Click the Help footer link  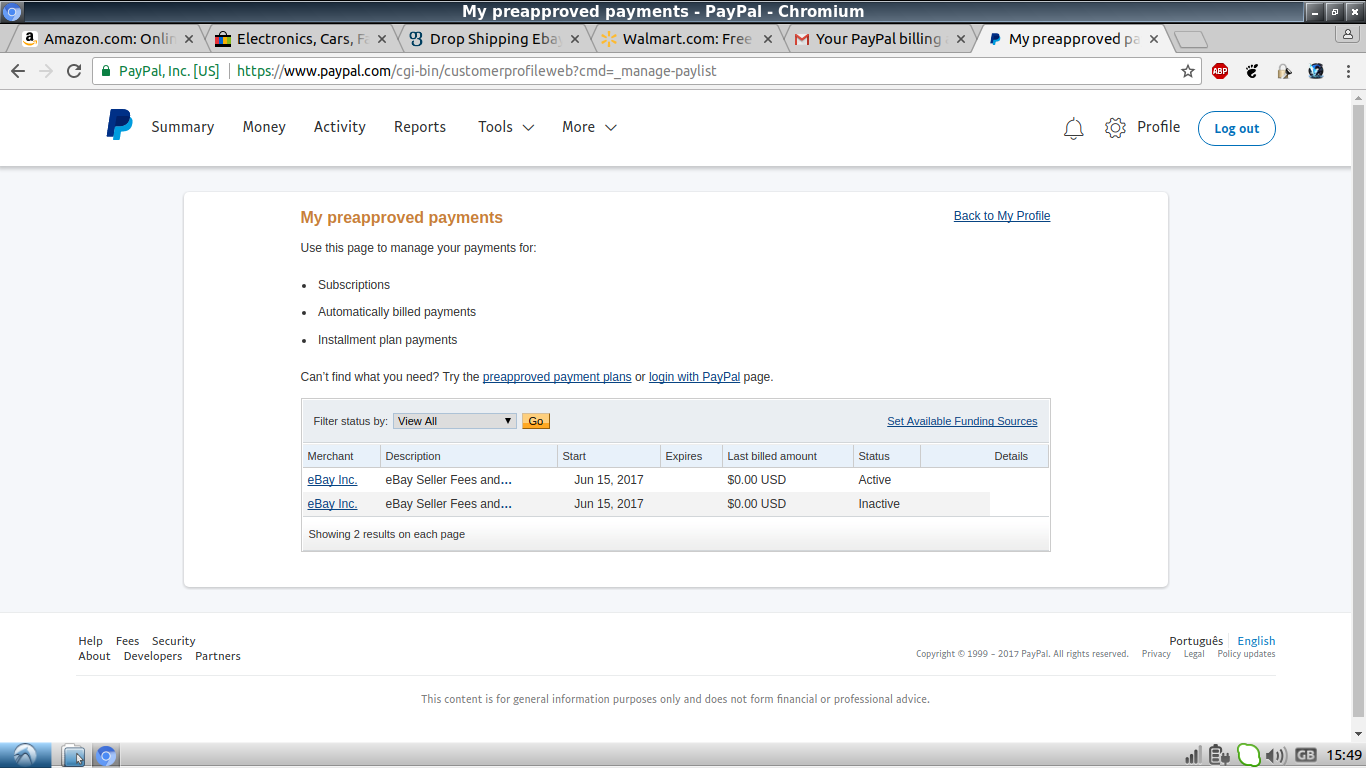91,641
